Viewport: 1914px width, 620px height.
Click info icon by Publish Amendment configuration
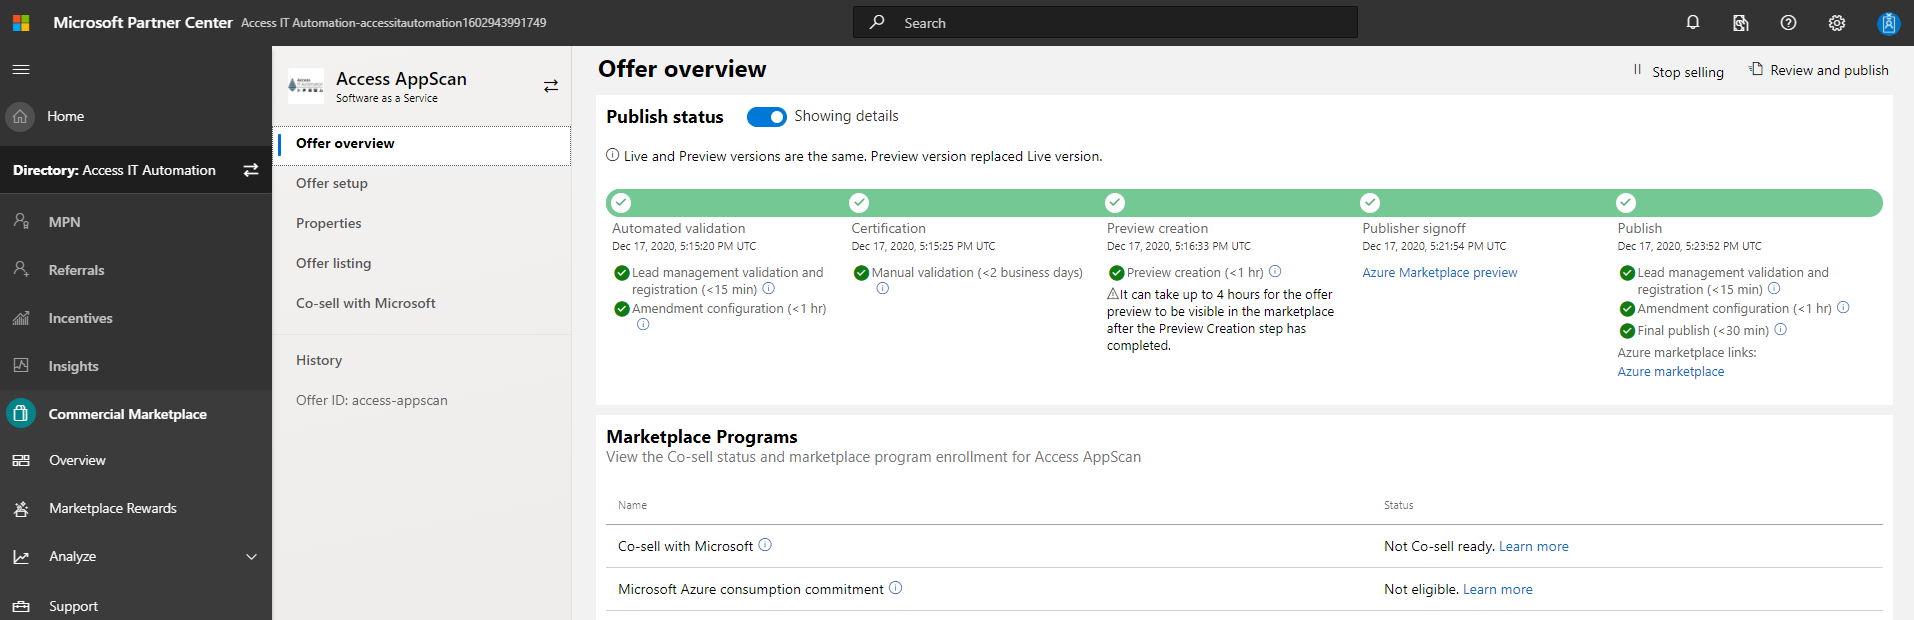[1843, 307]
